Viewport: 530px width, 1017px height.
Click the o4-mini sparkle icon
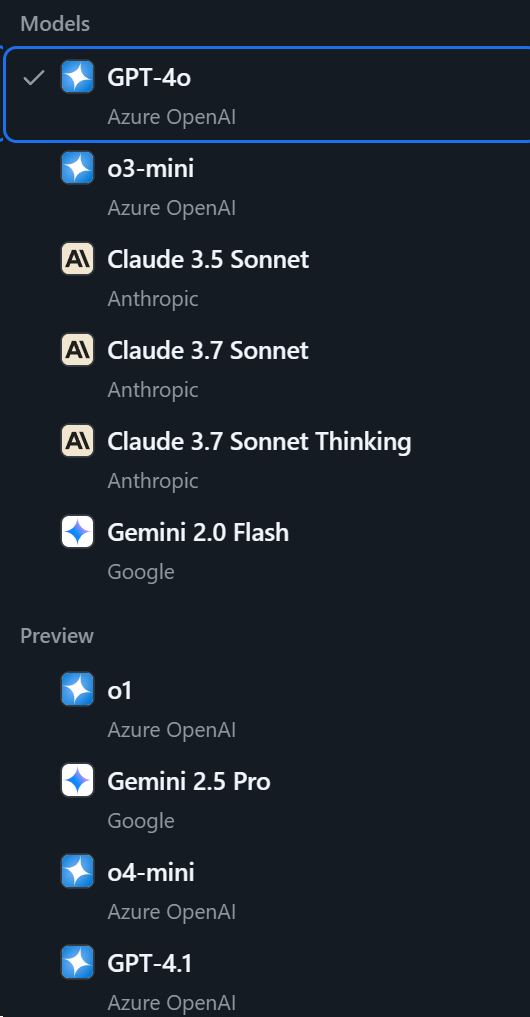[78, 872]
